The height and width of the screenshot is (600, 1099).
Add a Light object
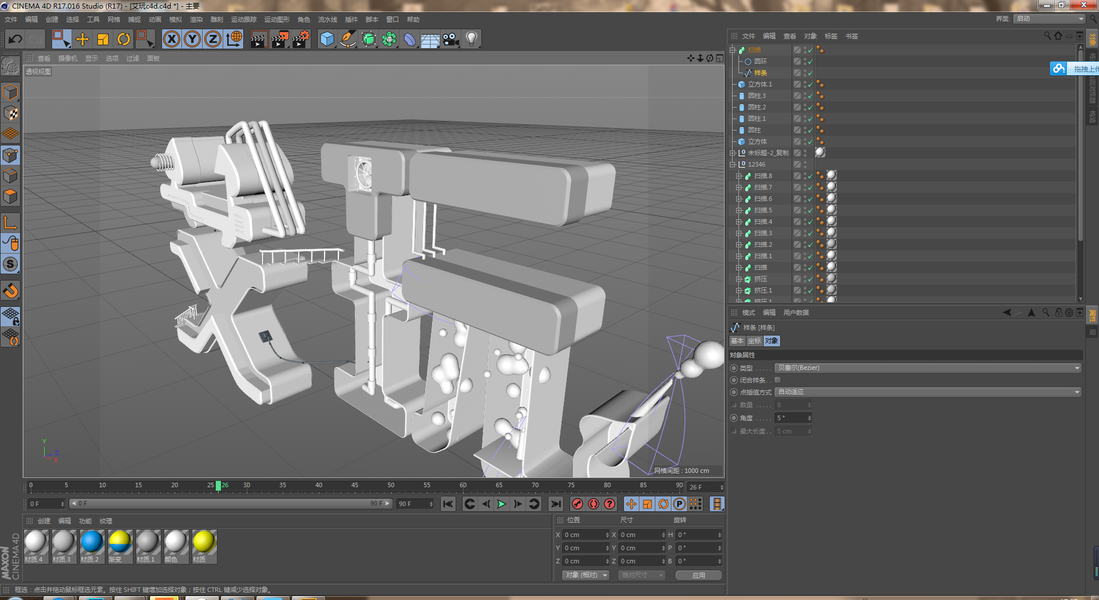tap(472, 39)
